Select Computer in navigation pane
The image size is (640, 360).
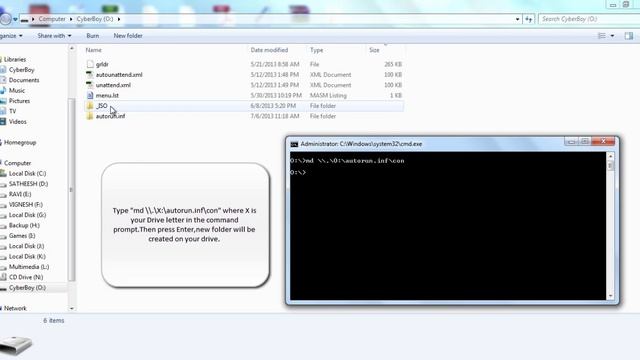[x=18, y=163]
